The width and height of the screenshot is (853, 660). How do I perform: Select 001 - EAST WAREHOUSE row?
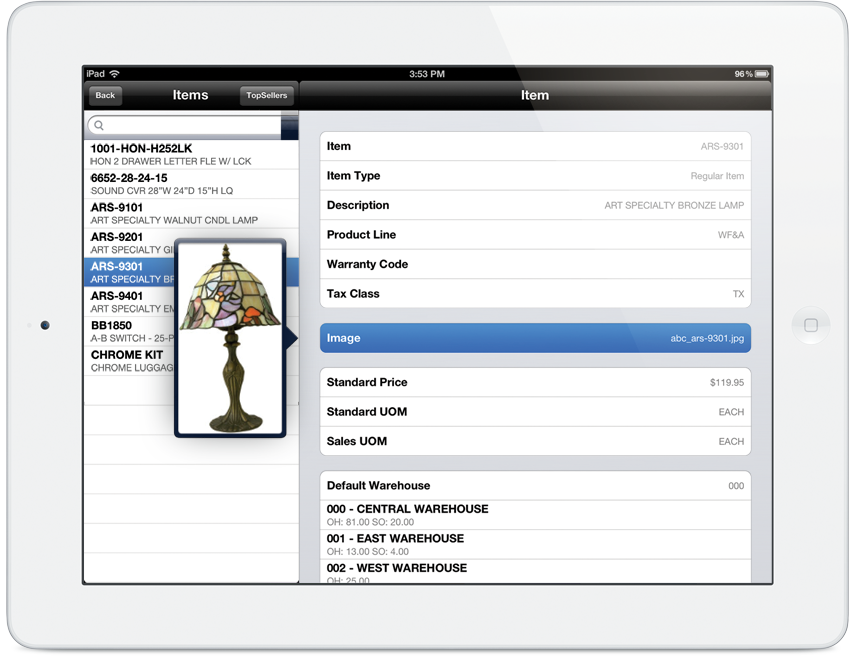coord(535,544)
